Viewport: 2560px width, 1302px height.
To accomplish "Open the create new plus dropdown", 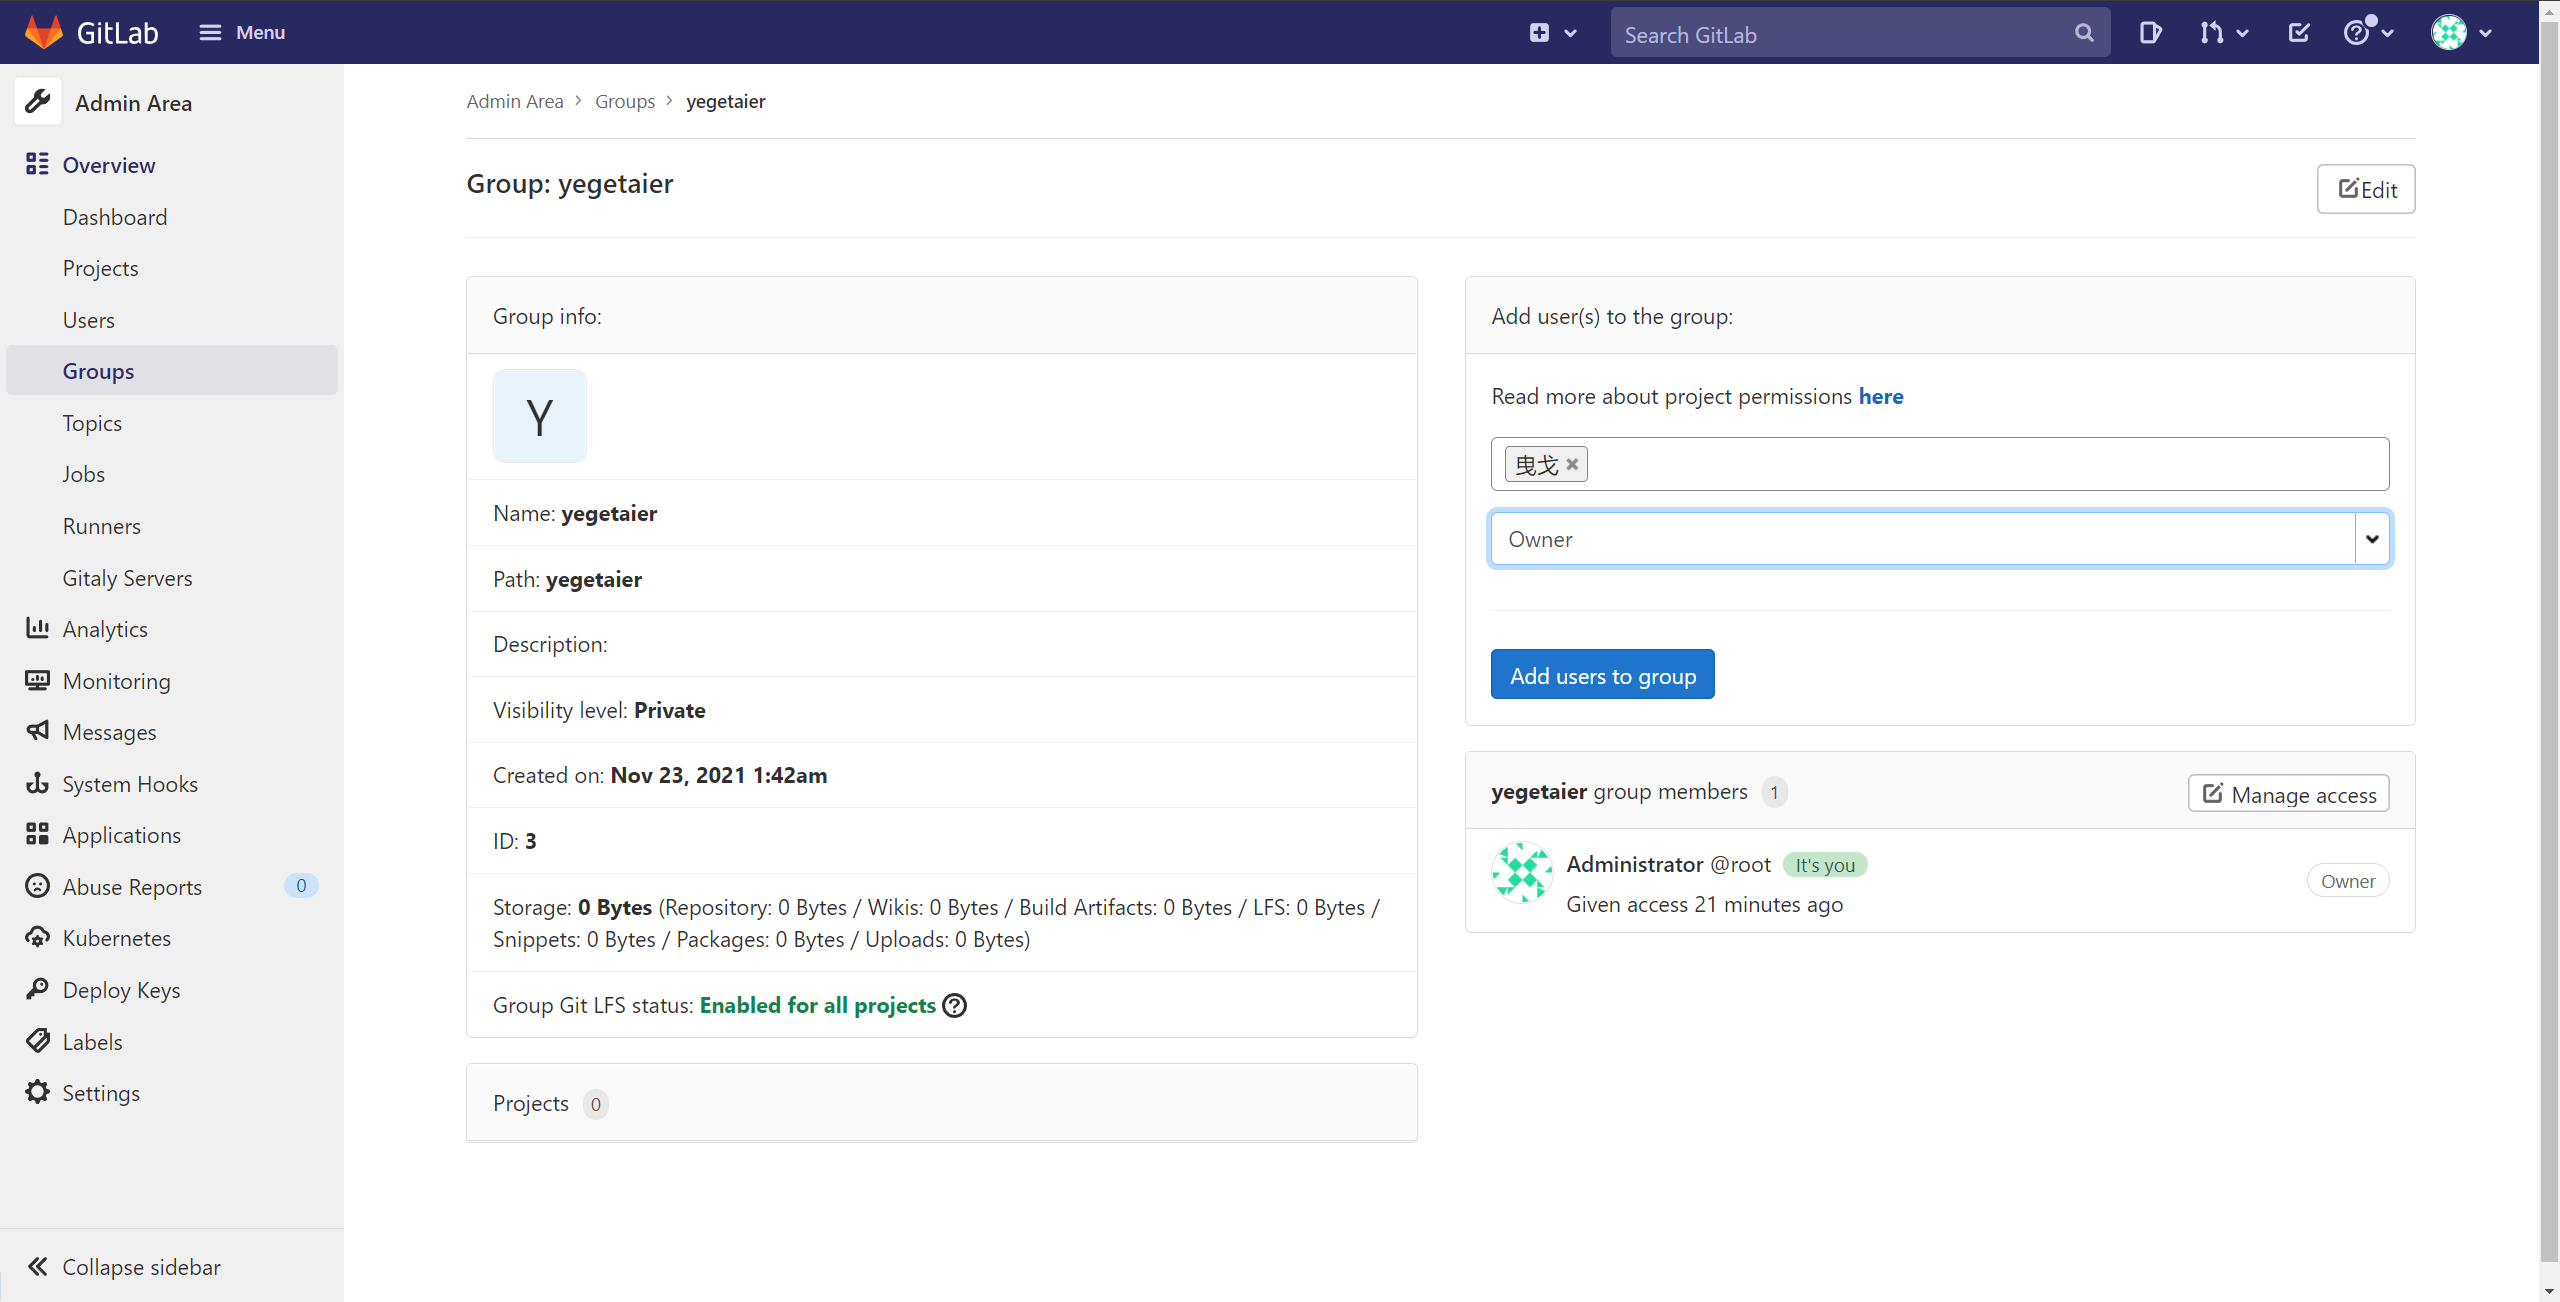I will click(1552, 33).
